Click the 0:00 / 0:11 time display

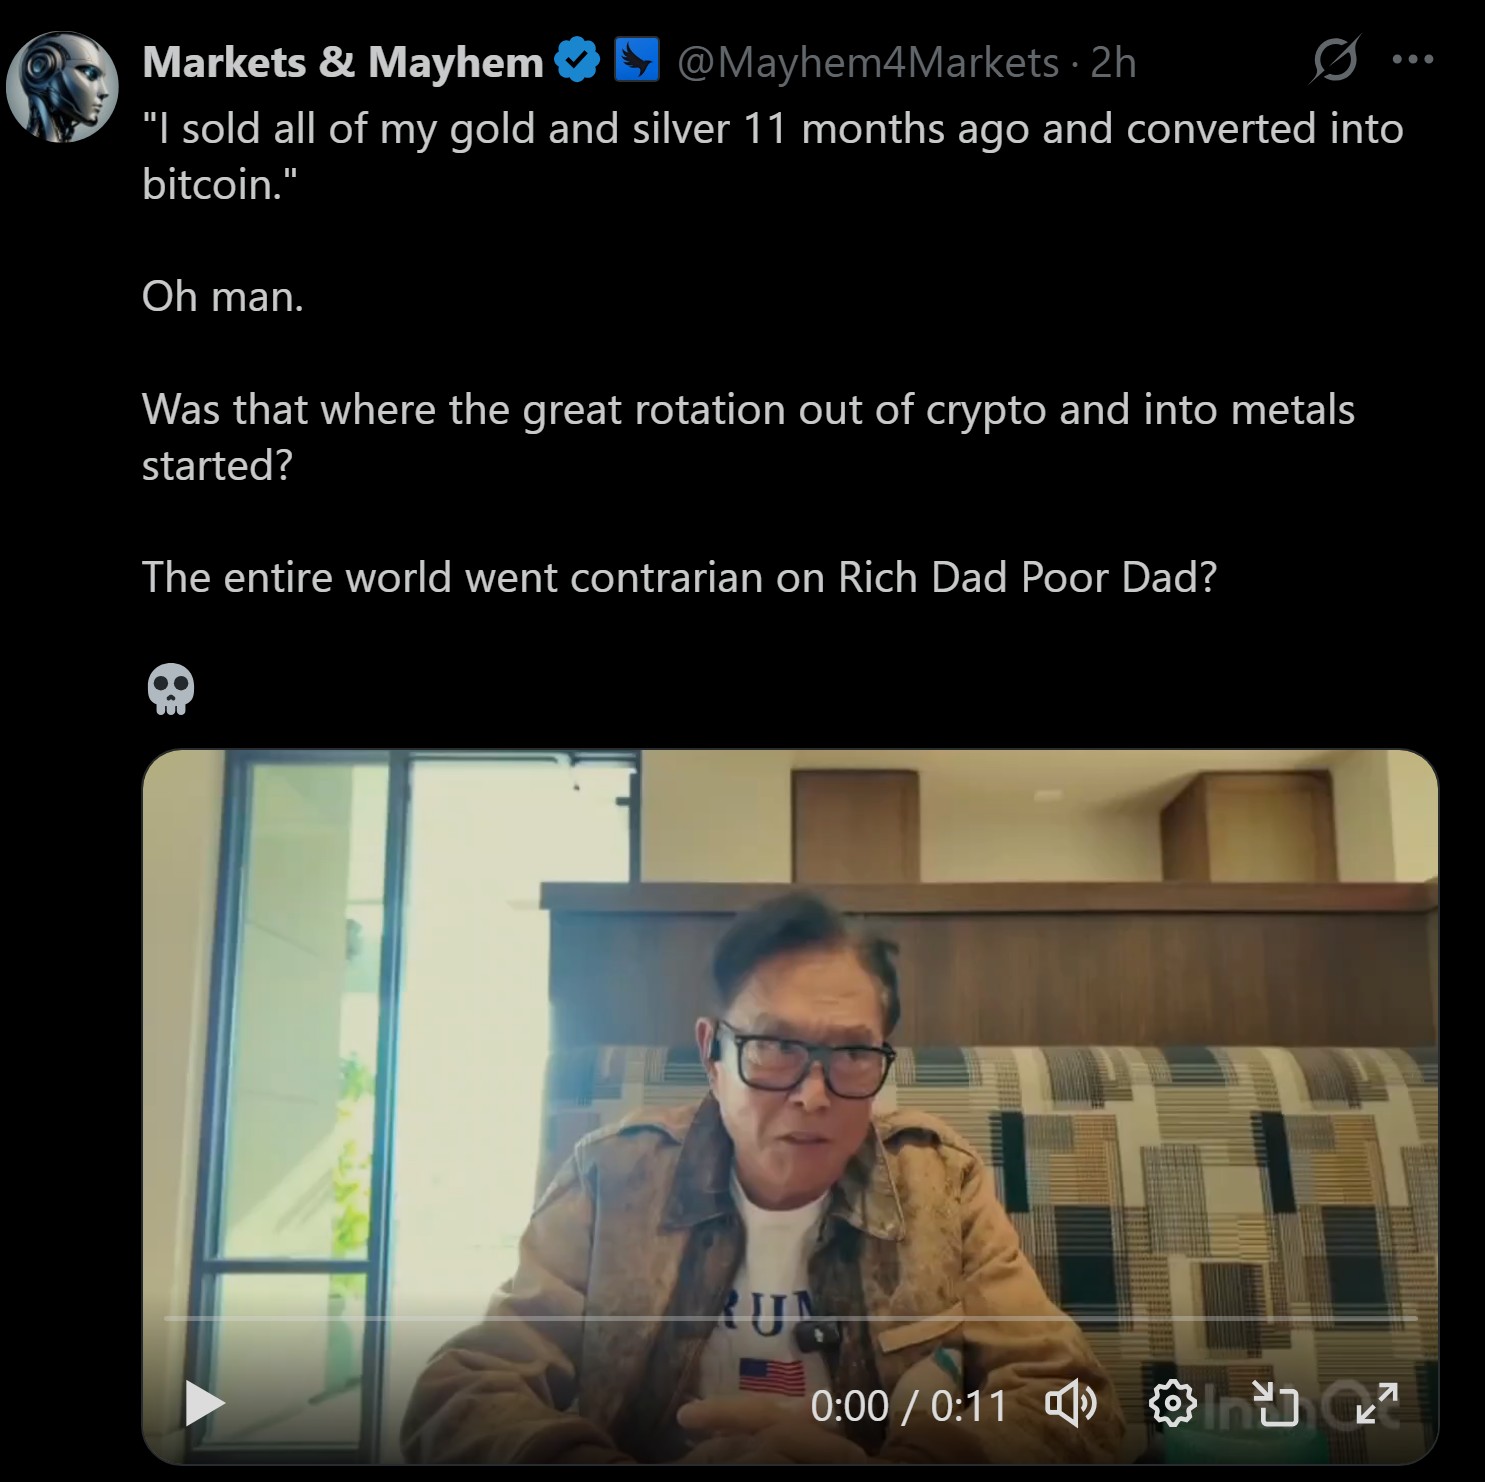[908, 1405]
